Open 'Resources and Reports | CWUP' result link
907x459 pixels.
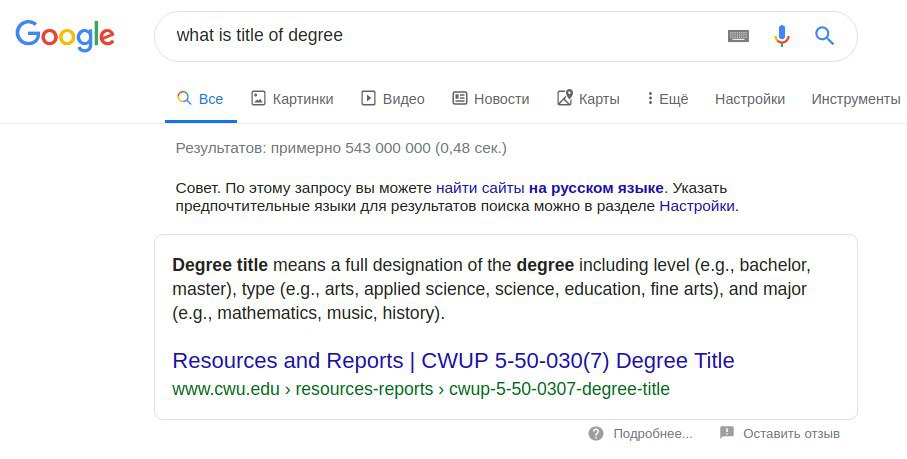pyautogui.click(x=454, y=361)
